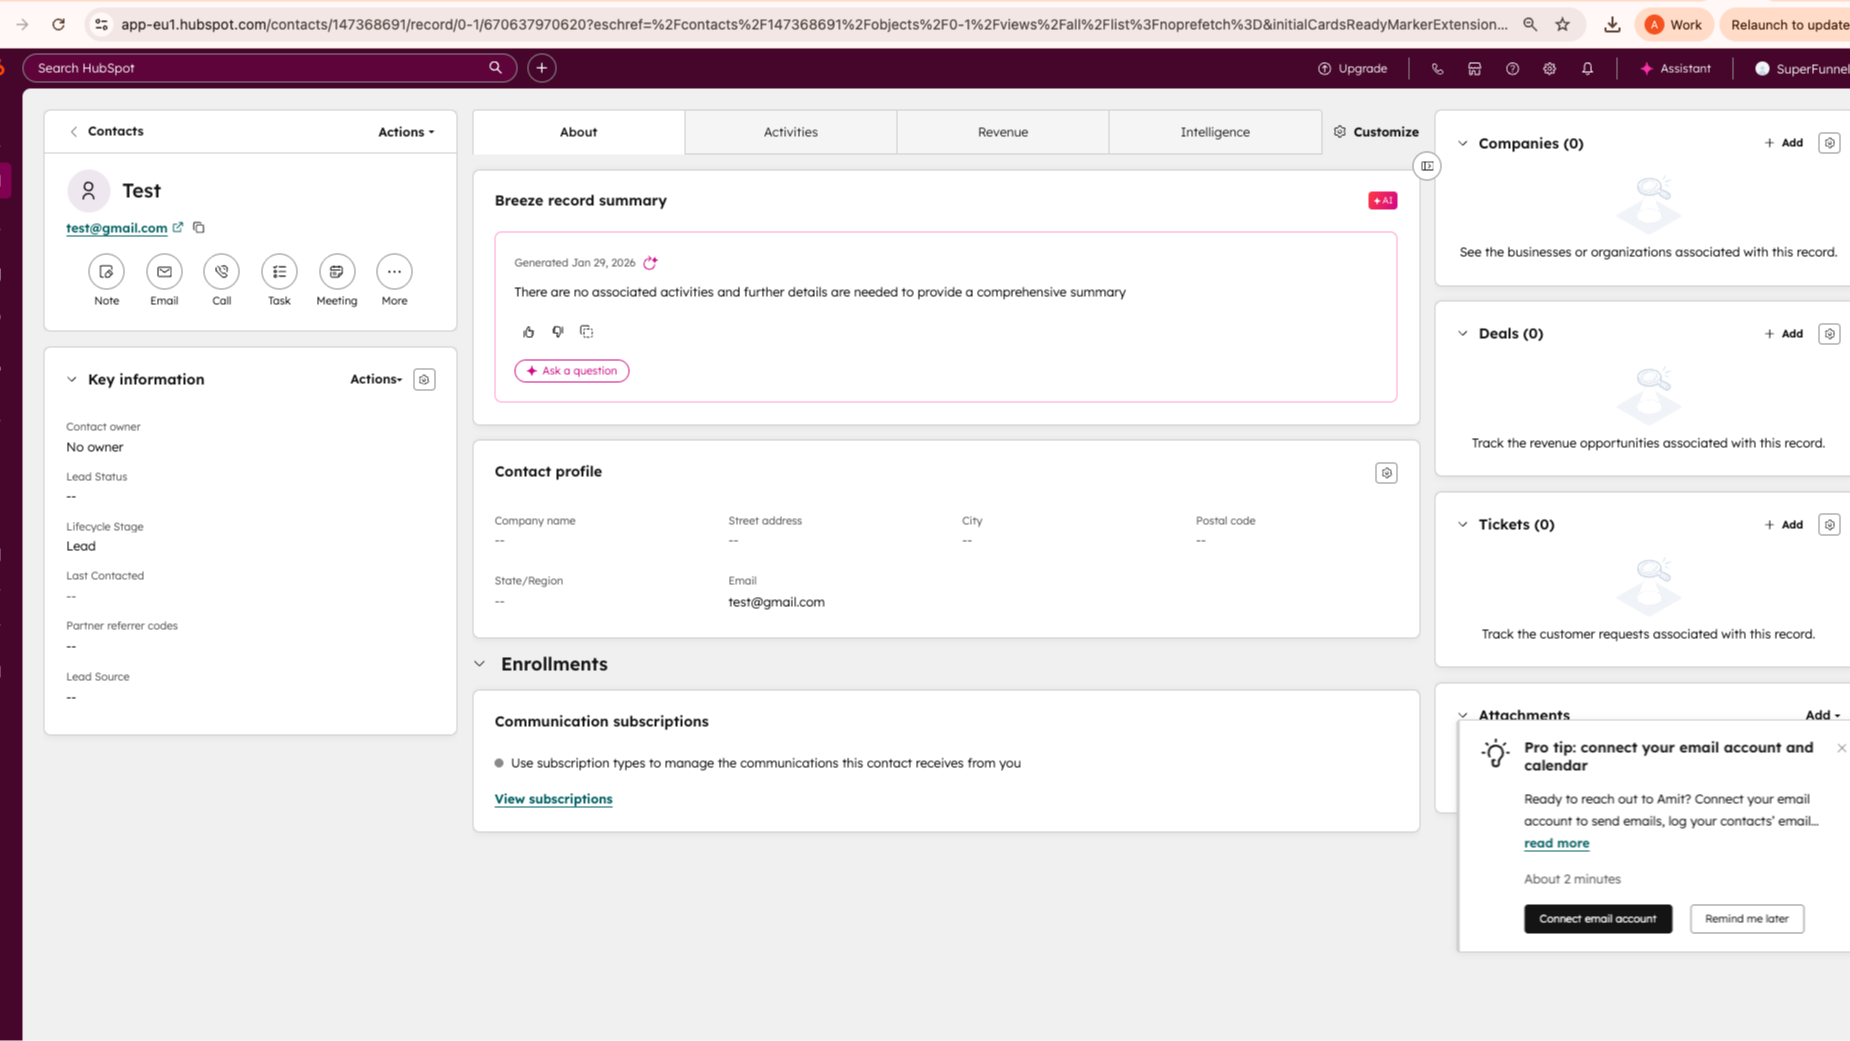Open Contact profile card settings gear
The width and height of the screenshot is (1850, 1041).
pyautogui.click(x=1385, y=473)
